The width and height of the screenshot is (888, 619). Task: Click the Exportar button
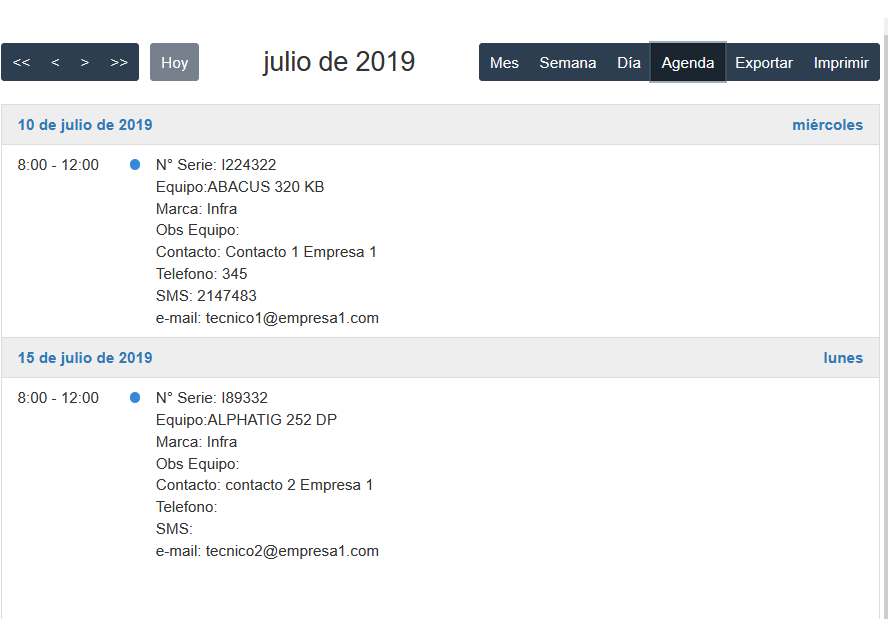pos(763,62)
